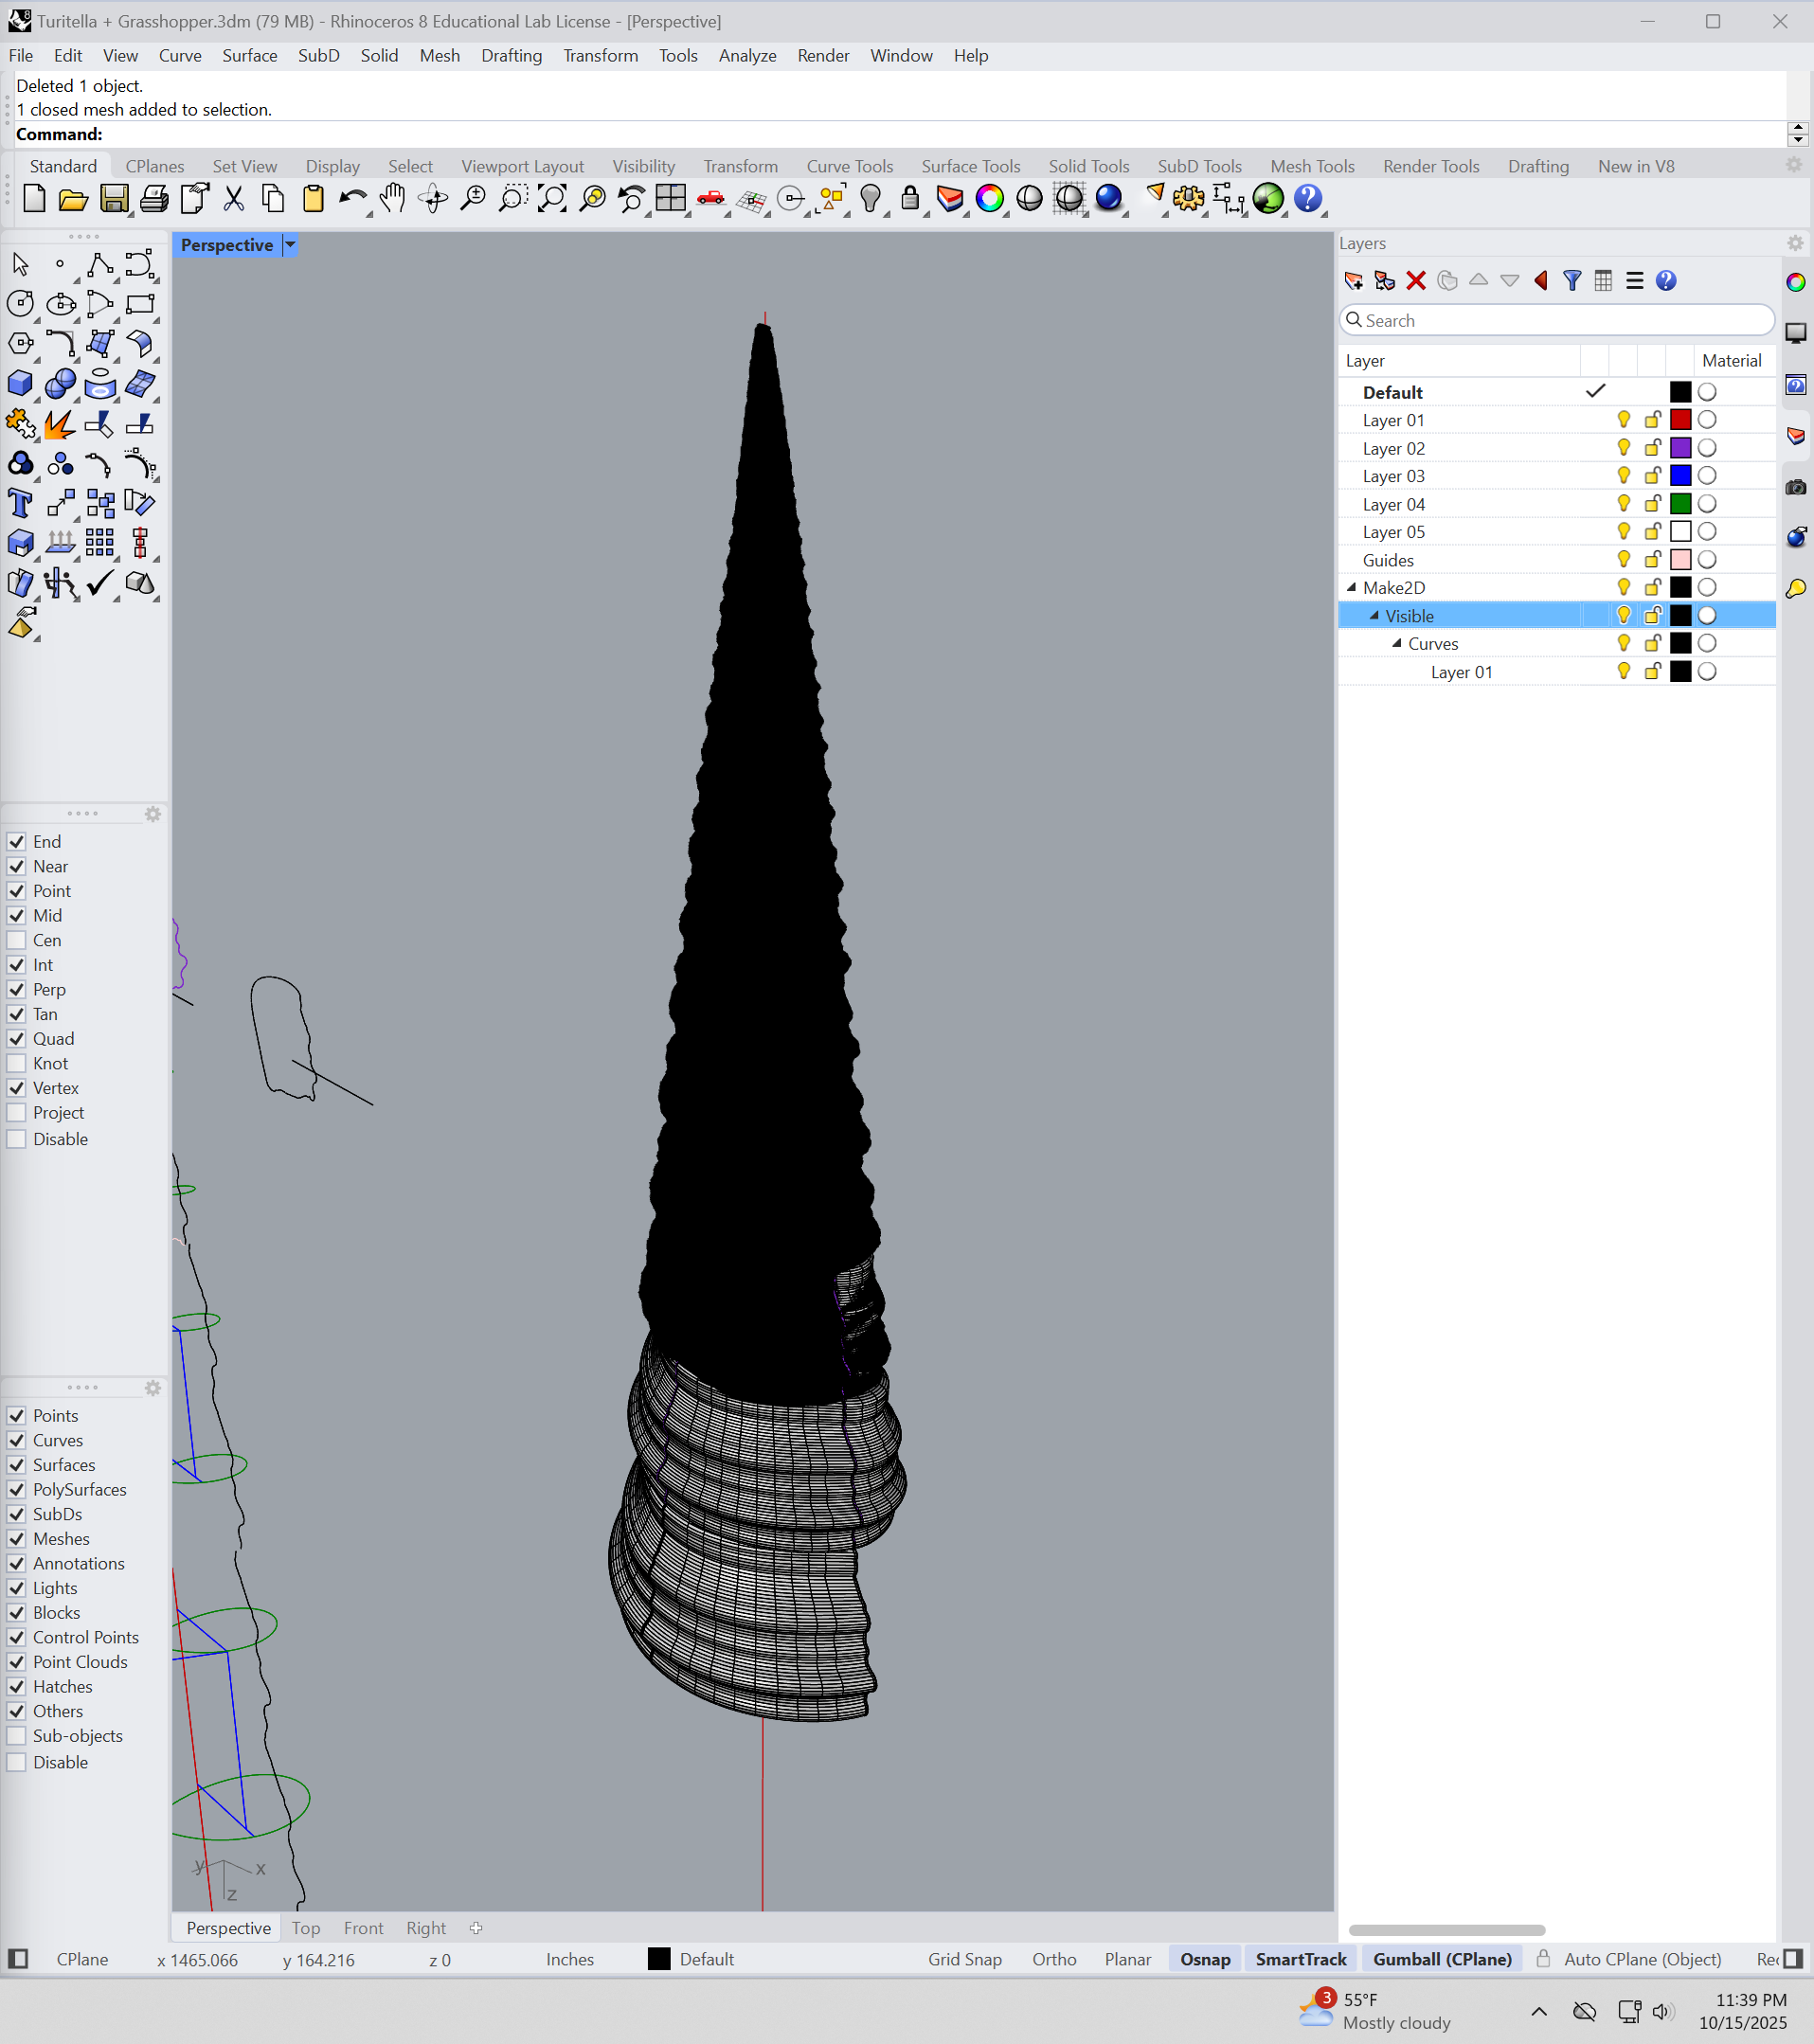The image size is (1814, 2044).
Task: Collapse the Make2D layer tree
Action: tap(1352, 588)
